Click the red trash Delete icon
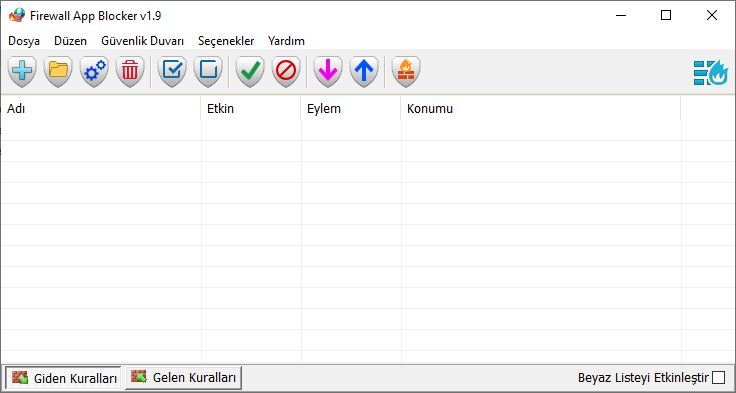736x393 pixels. coord(130,71)
